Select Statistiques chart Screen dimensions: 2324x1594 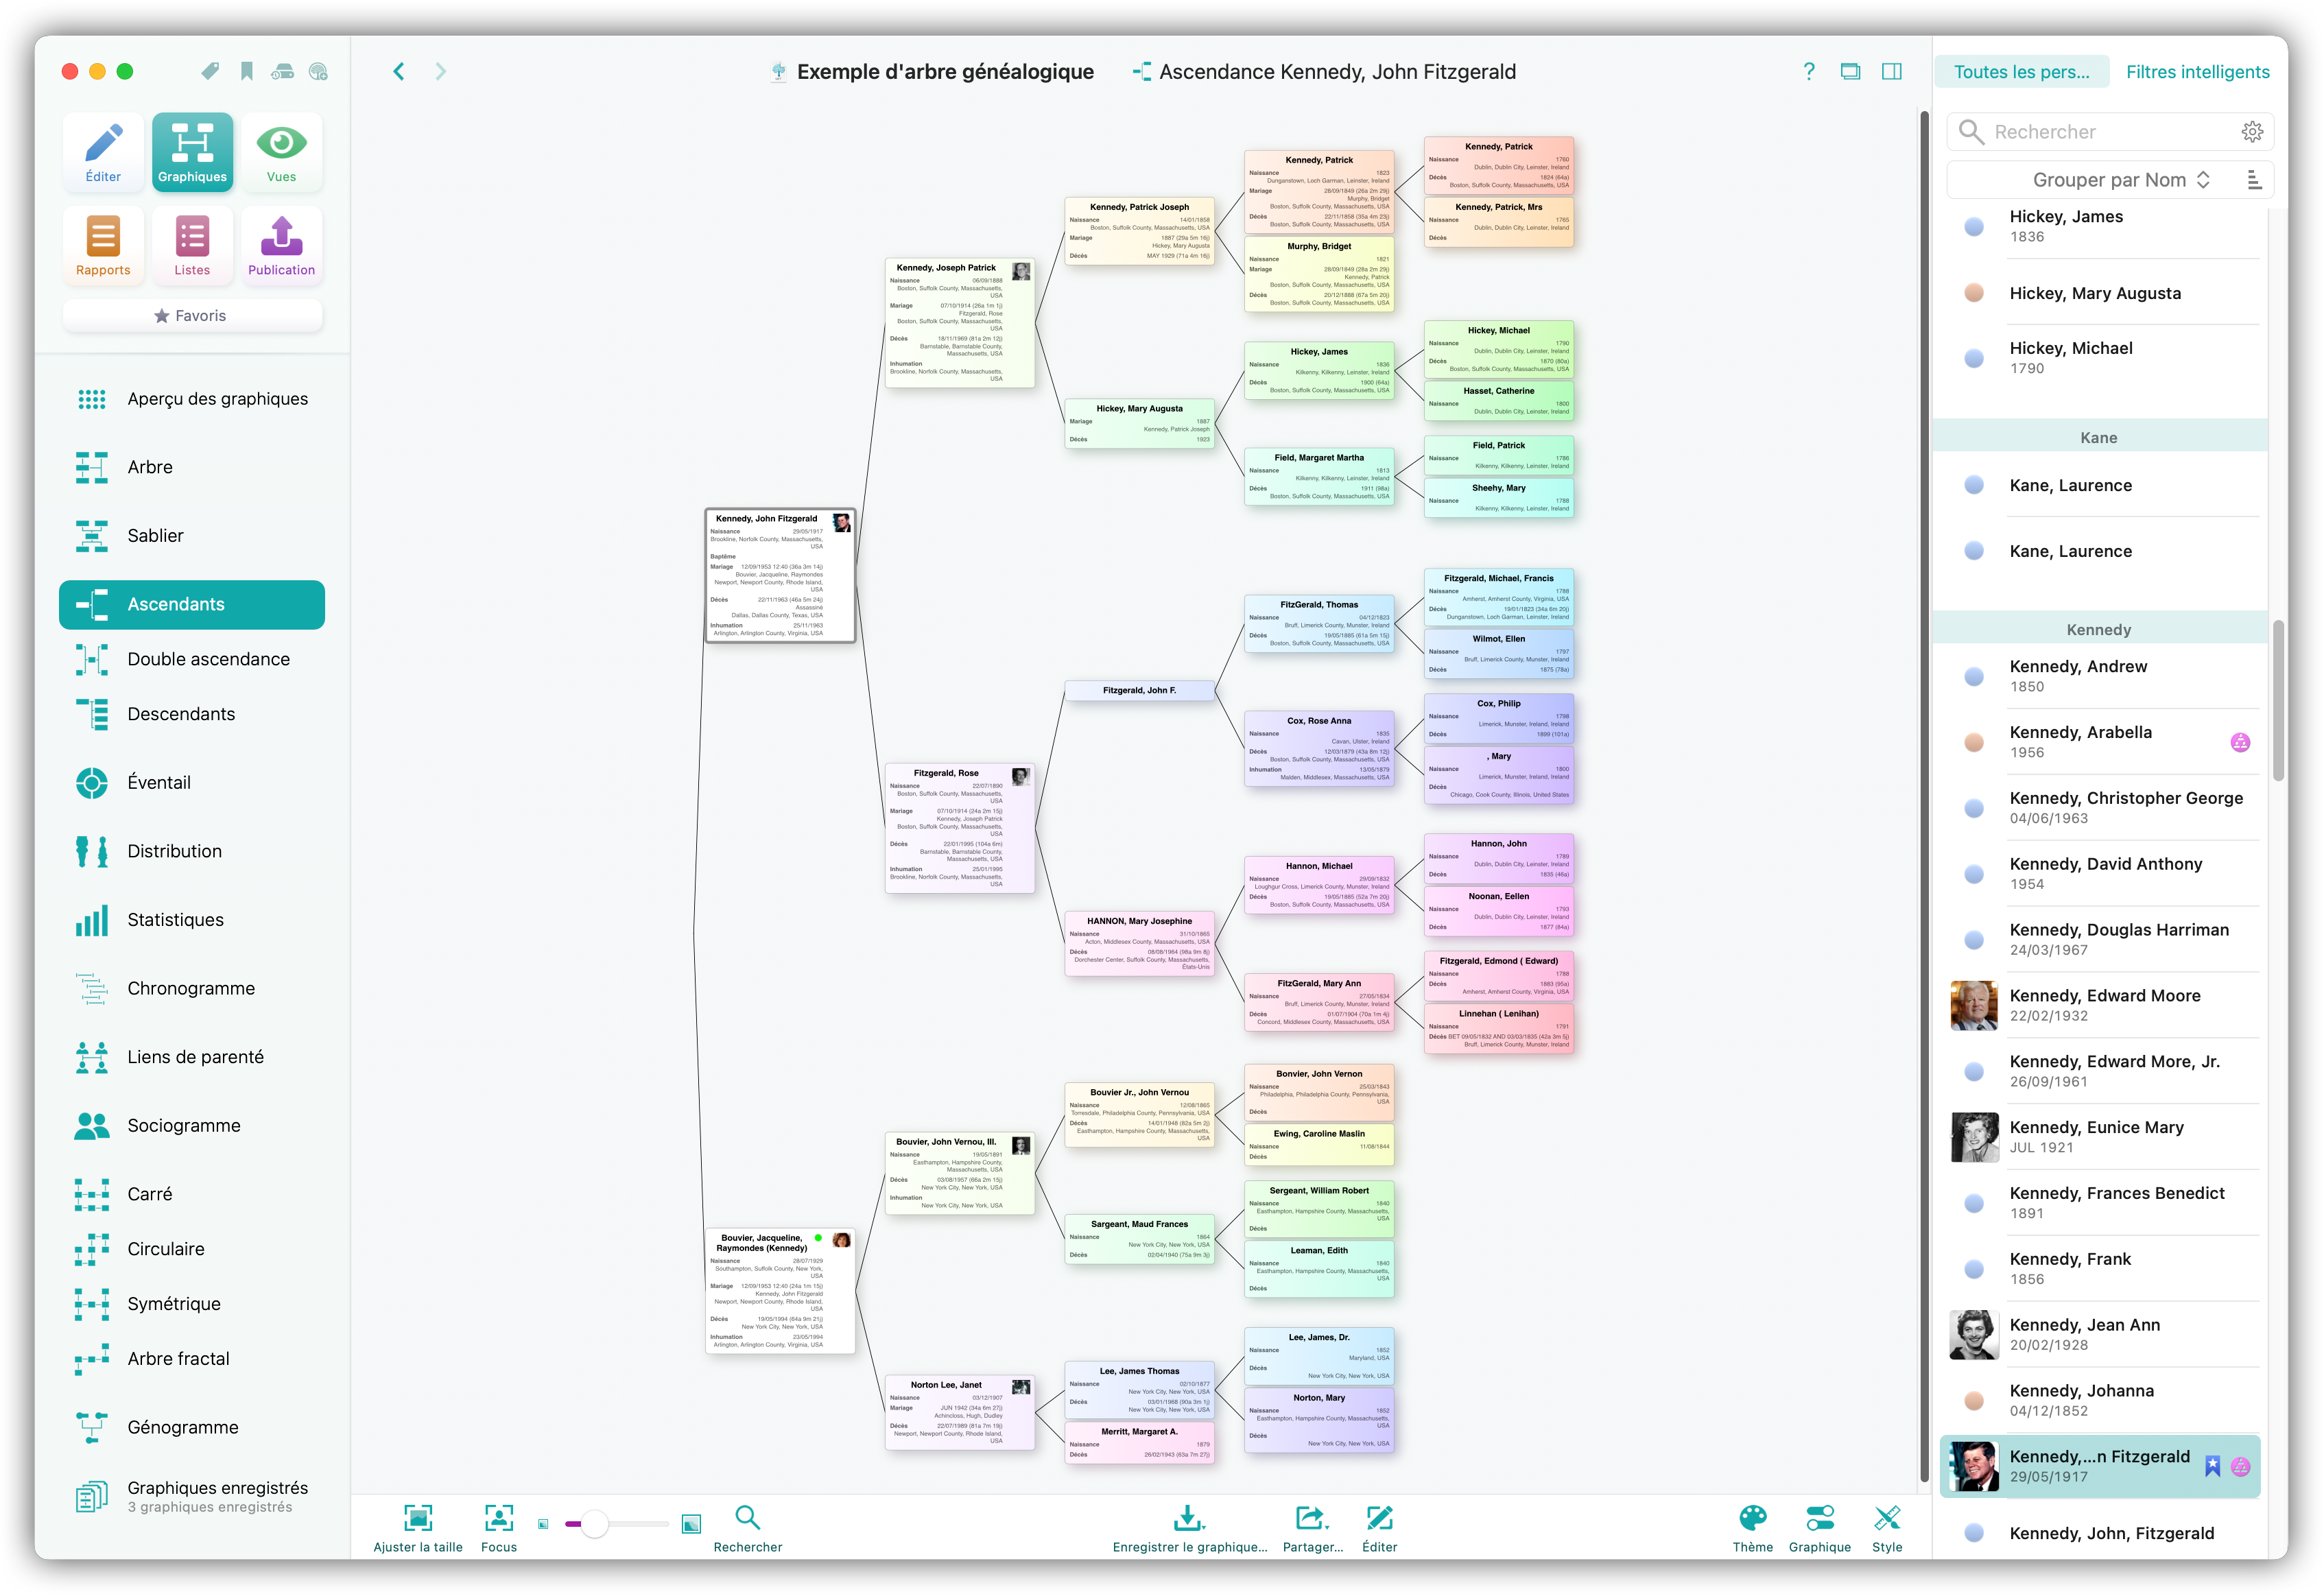[192, 920]
